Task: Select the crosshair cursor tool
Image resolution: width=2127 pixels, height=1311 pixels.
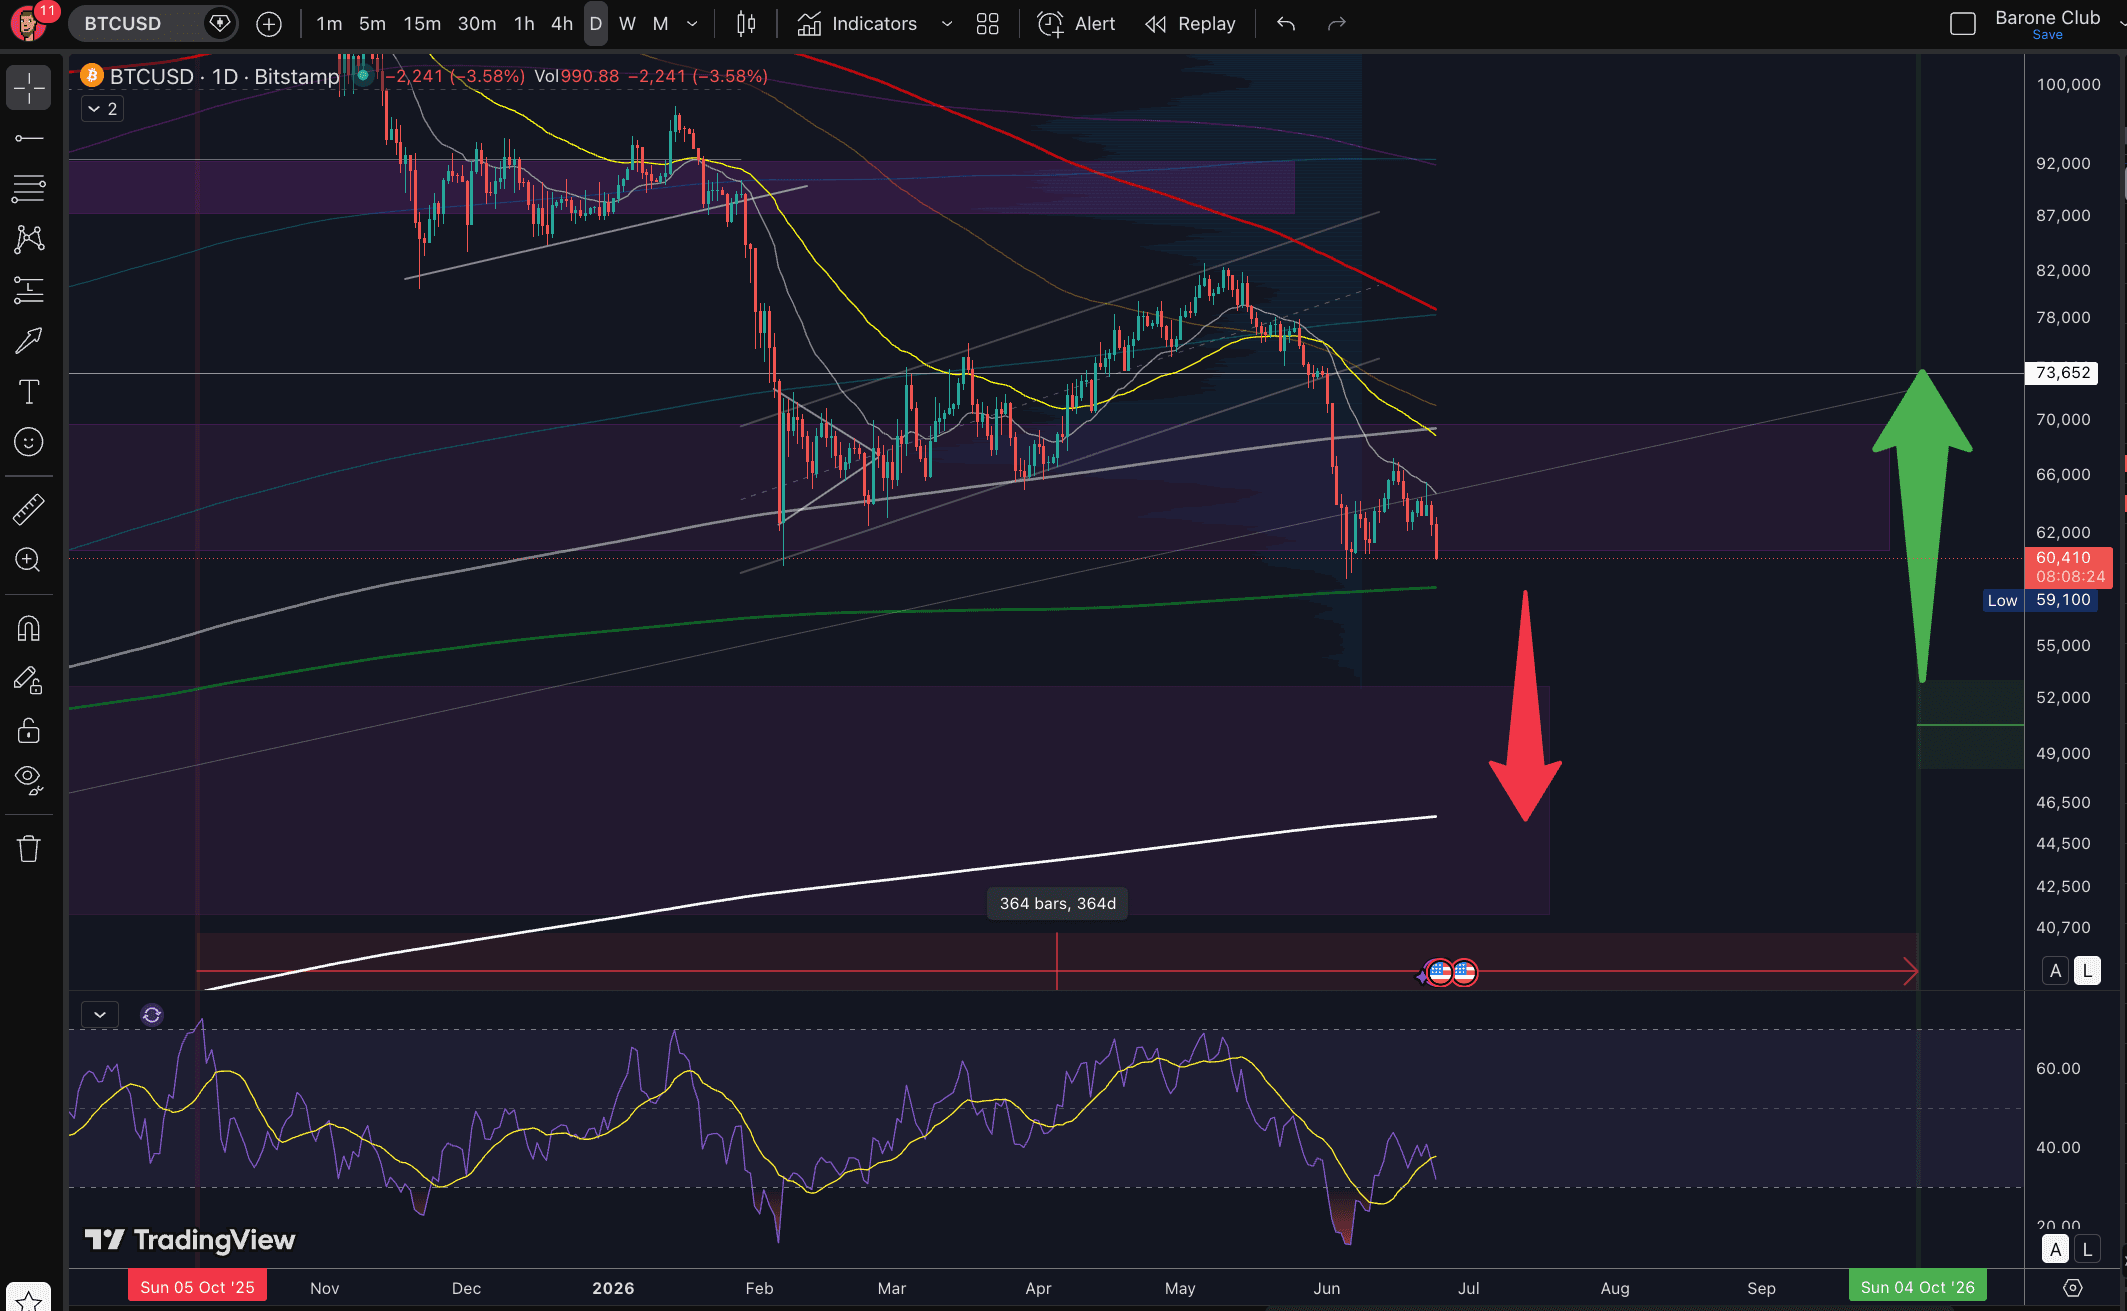Action: point(29,88)
